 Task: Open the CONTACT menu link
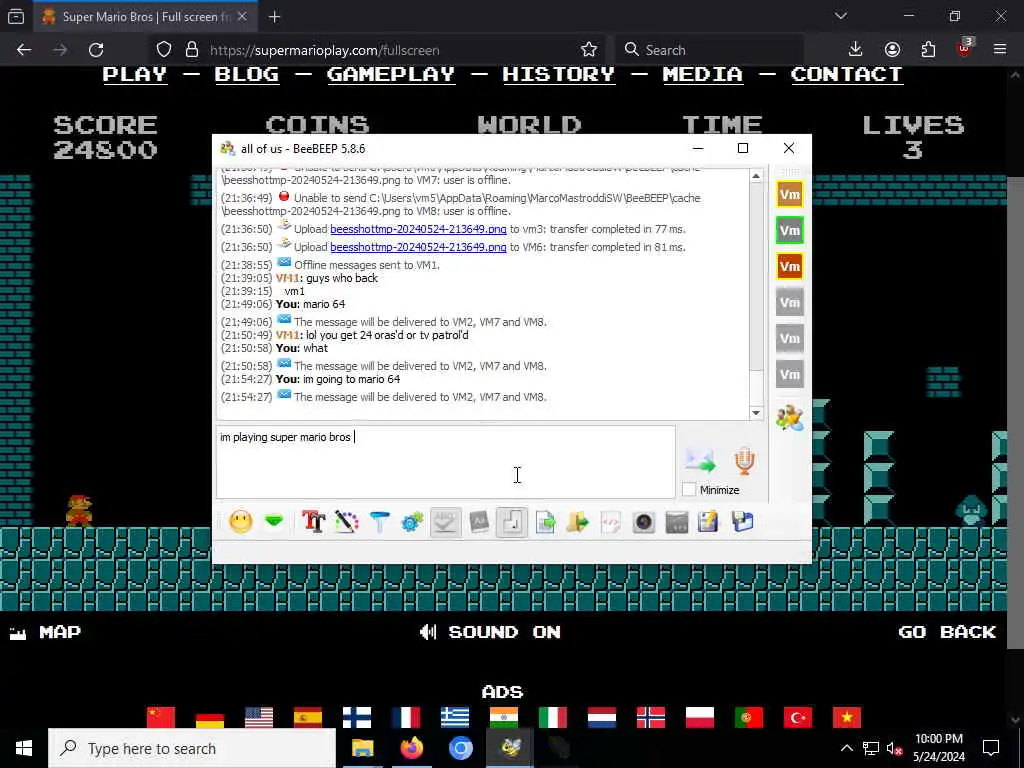point(846,74)
